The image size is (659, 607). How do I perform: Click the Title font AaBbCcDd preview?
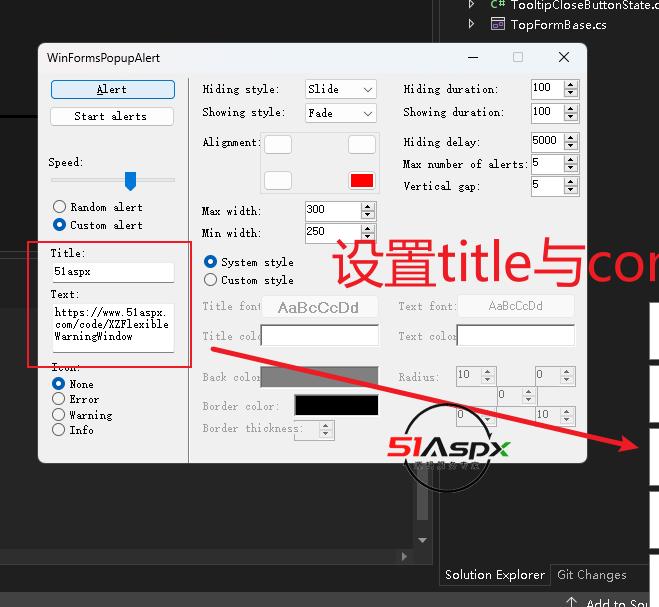pyautogui.click(x=319, y=307)
